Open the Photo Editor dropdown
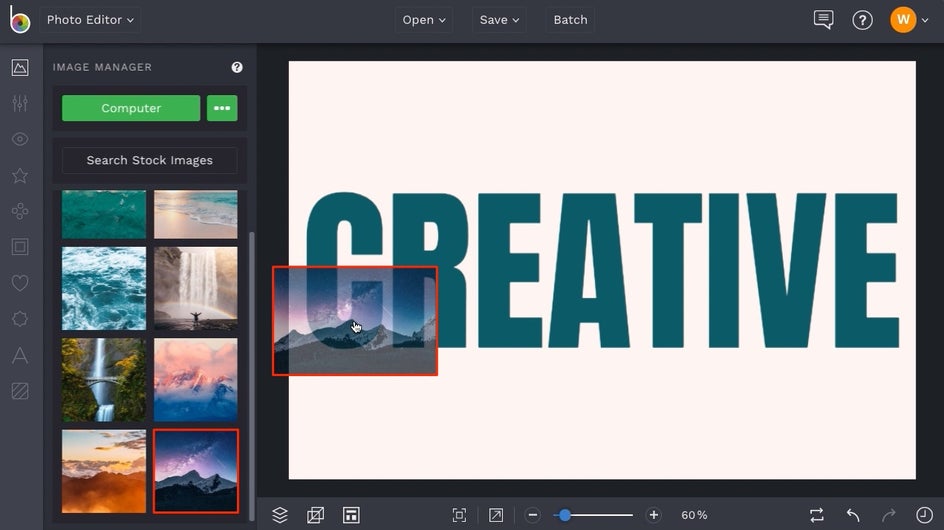 90,20
